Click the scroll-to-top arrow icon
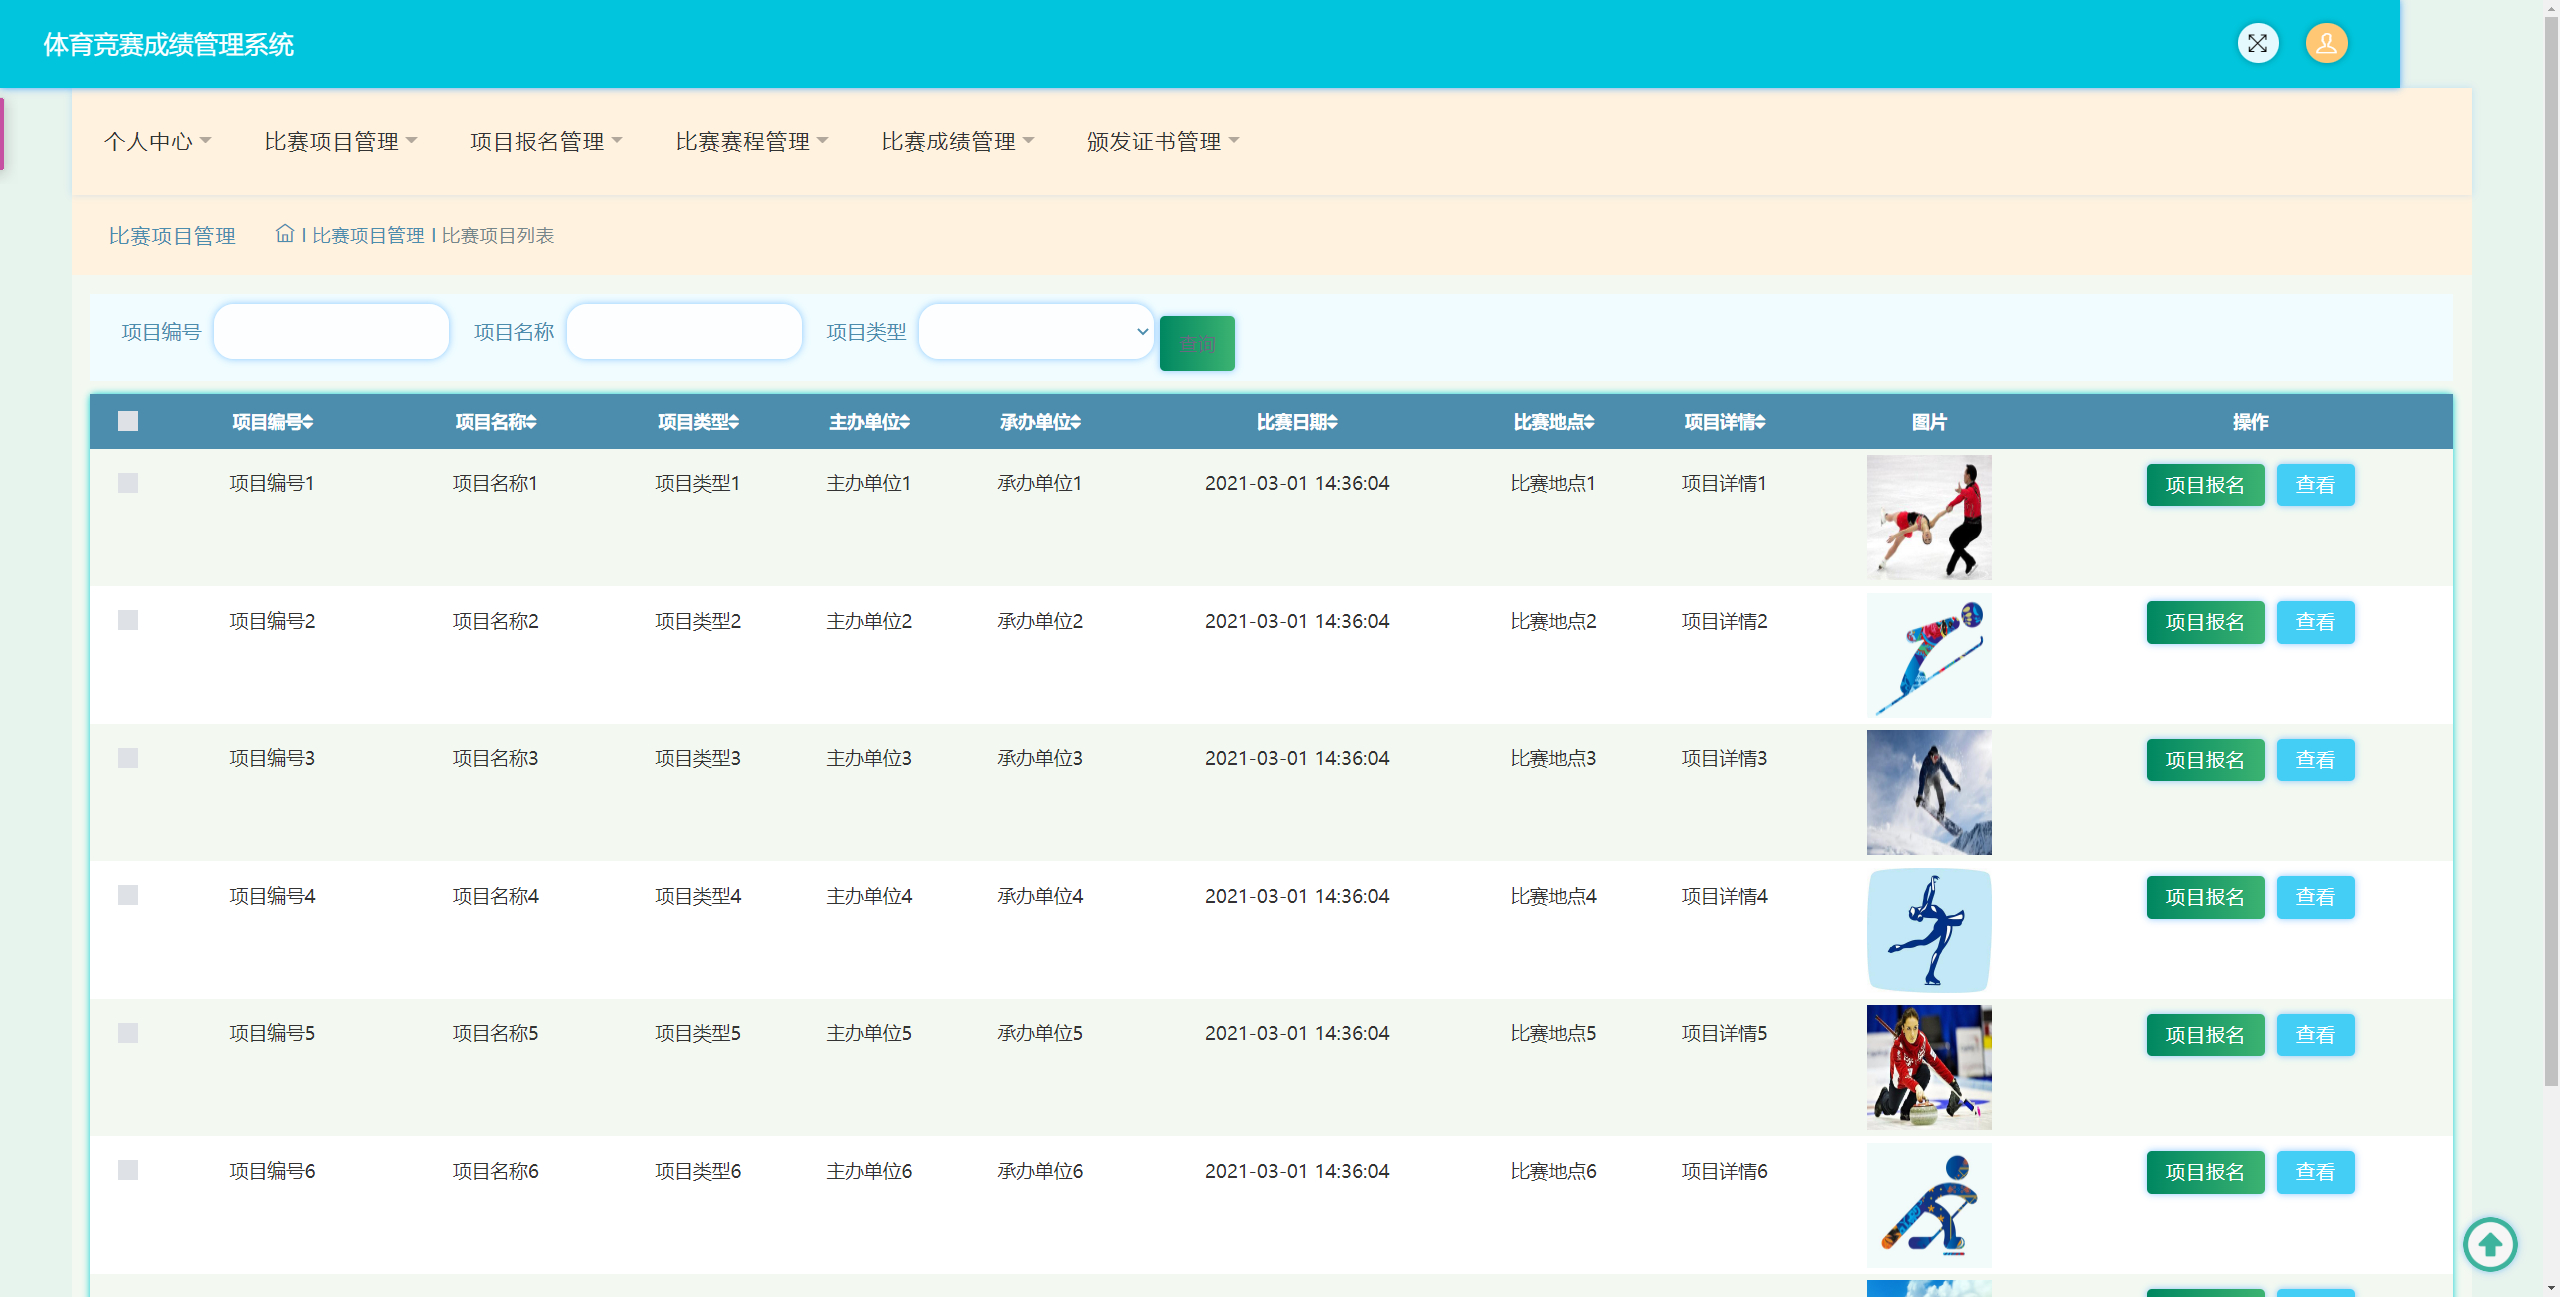The height and width of the screenshot is (1297, 2560). pyautogui.click(x=2489, y=1244)
